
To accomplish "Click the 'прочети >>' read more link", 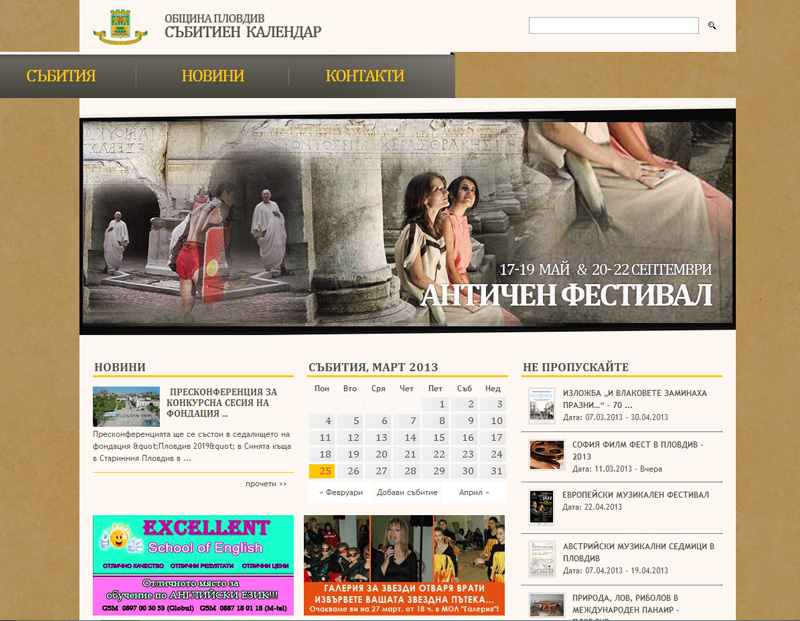I will (266, 484).
